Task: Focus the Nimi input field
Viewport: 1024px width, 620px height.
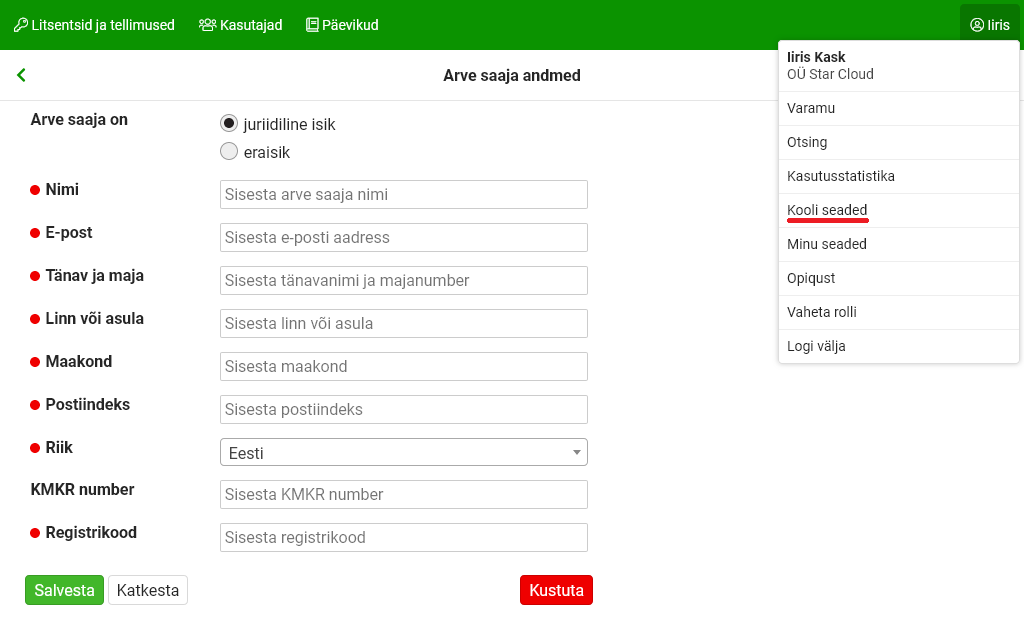Action: coord(403,194)
